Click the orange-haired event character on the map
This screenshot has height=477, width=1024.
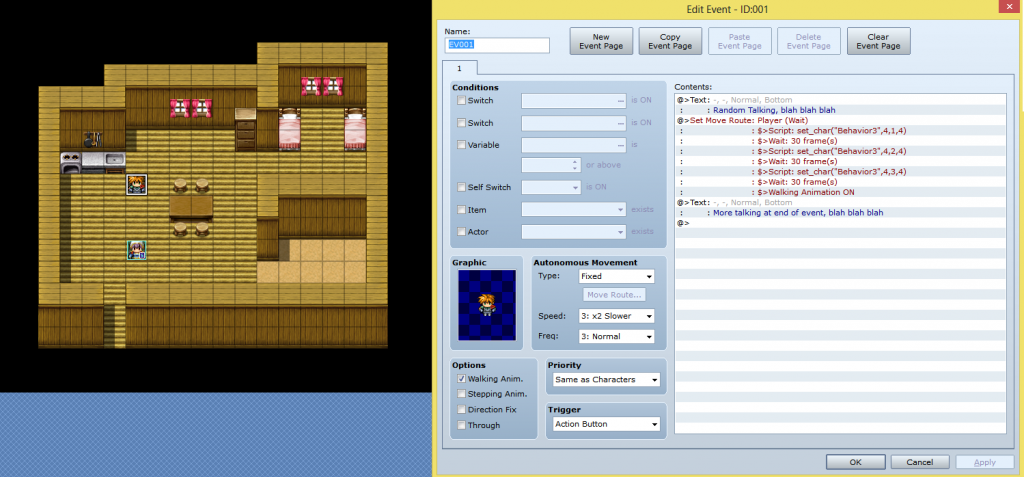coord(137,184)
